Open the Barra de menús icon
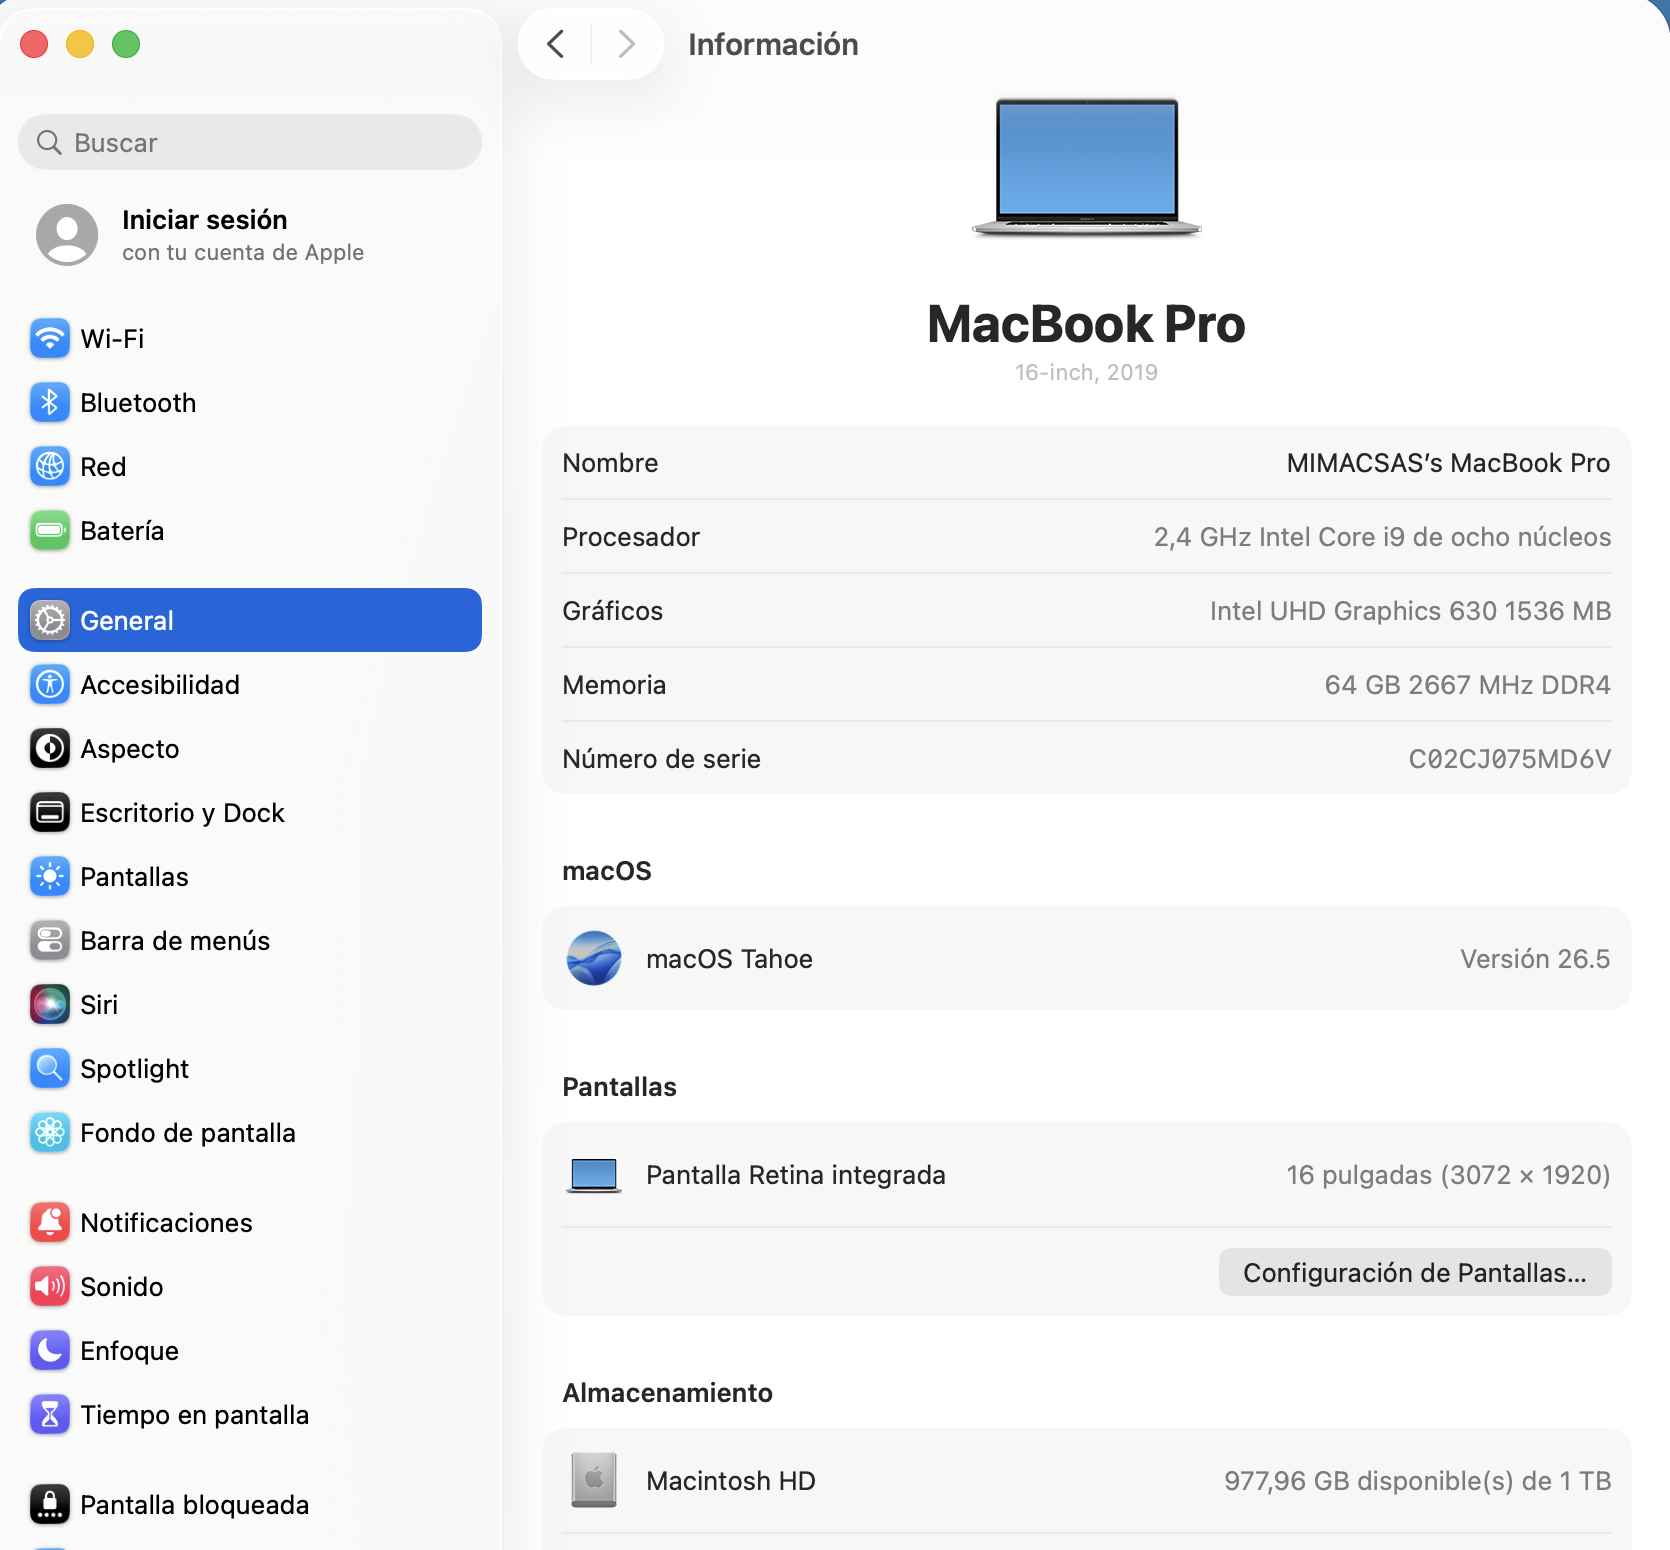 coord(50,940)
